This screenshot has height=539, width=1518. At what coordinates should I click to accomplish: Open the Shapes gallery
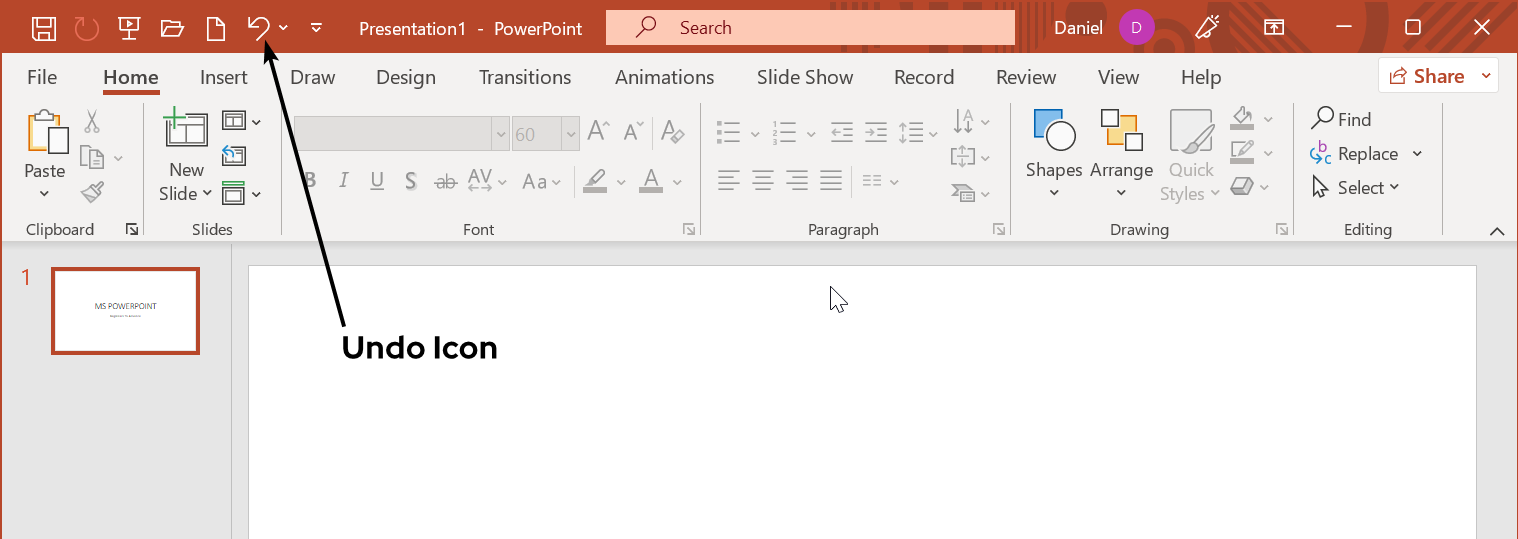(1053, 150)
